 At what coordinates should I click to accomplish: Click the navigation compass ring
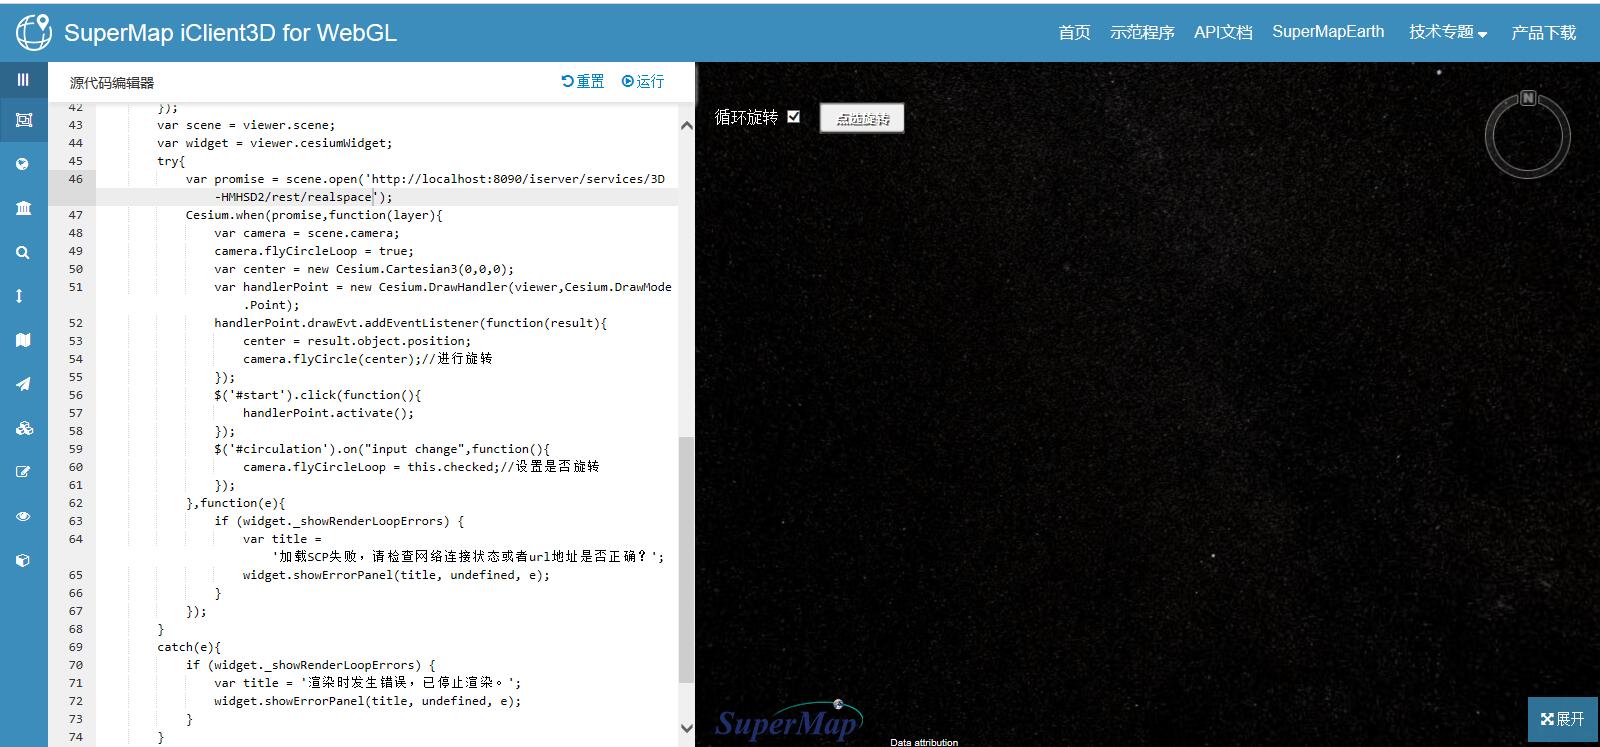tap(1528, 137)
